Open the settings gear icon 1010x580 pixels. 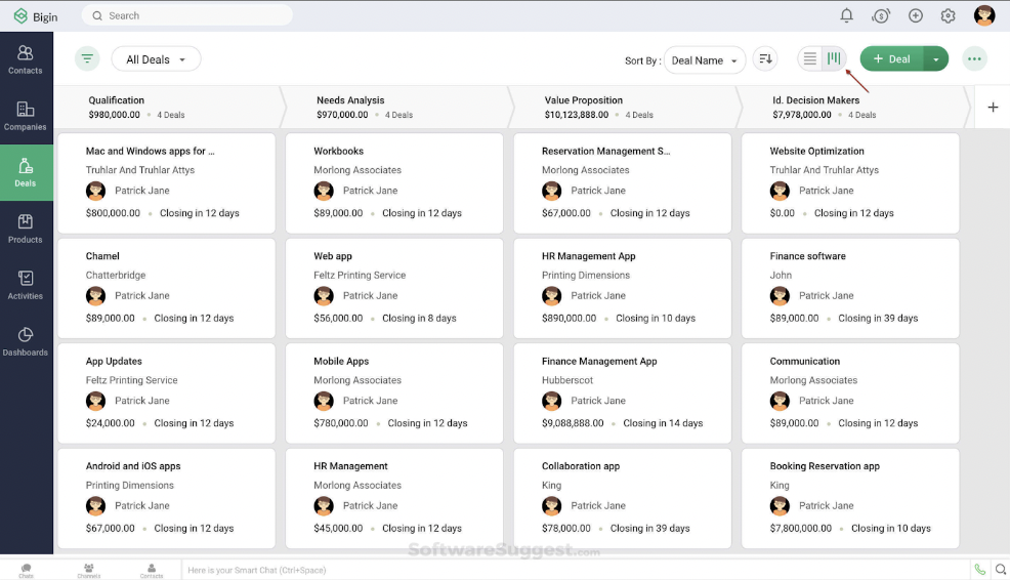tap(948, 16)
